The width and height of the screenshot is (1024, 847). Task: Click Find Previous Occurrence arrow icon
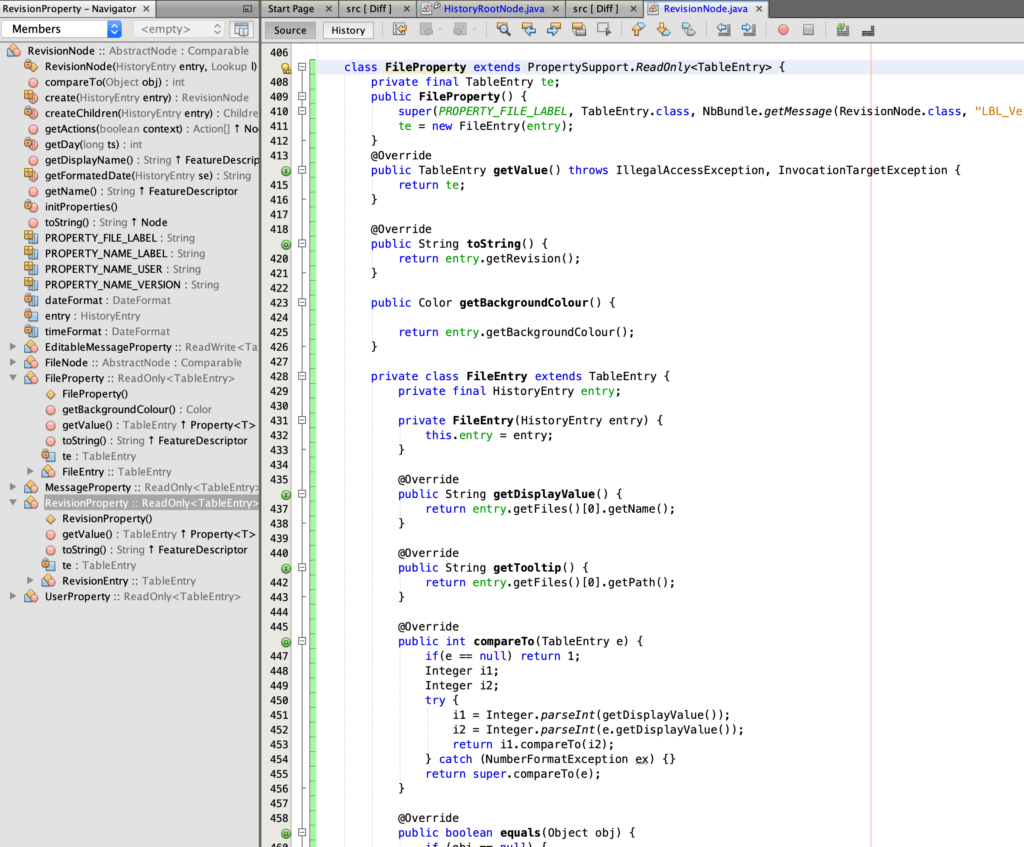528,30
